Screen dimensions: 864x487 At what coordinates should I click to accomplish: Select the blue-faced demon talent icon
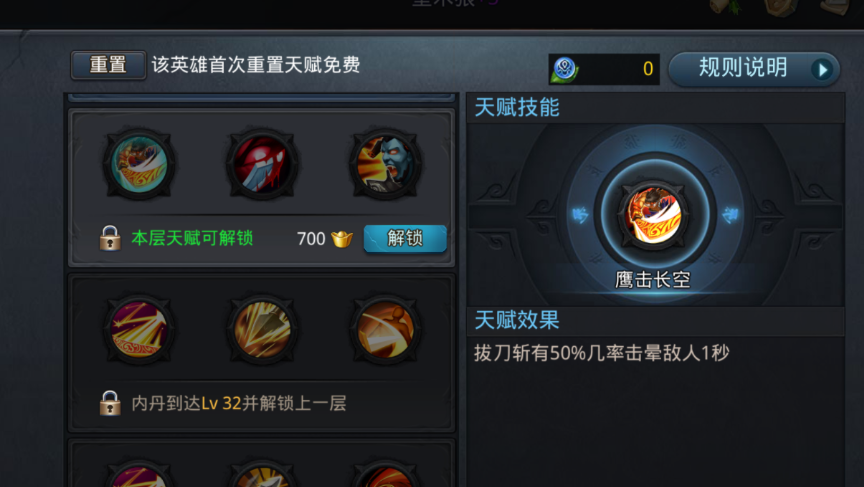coord(386,164)
